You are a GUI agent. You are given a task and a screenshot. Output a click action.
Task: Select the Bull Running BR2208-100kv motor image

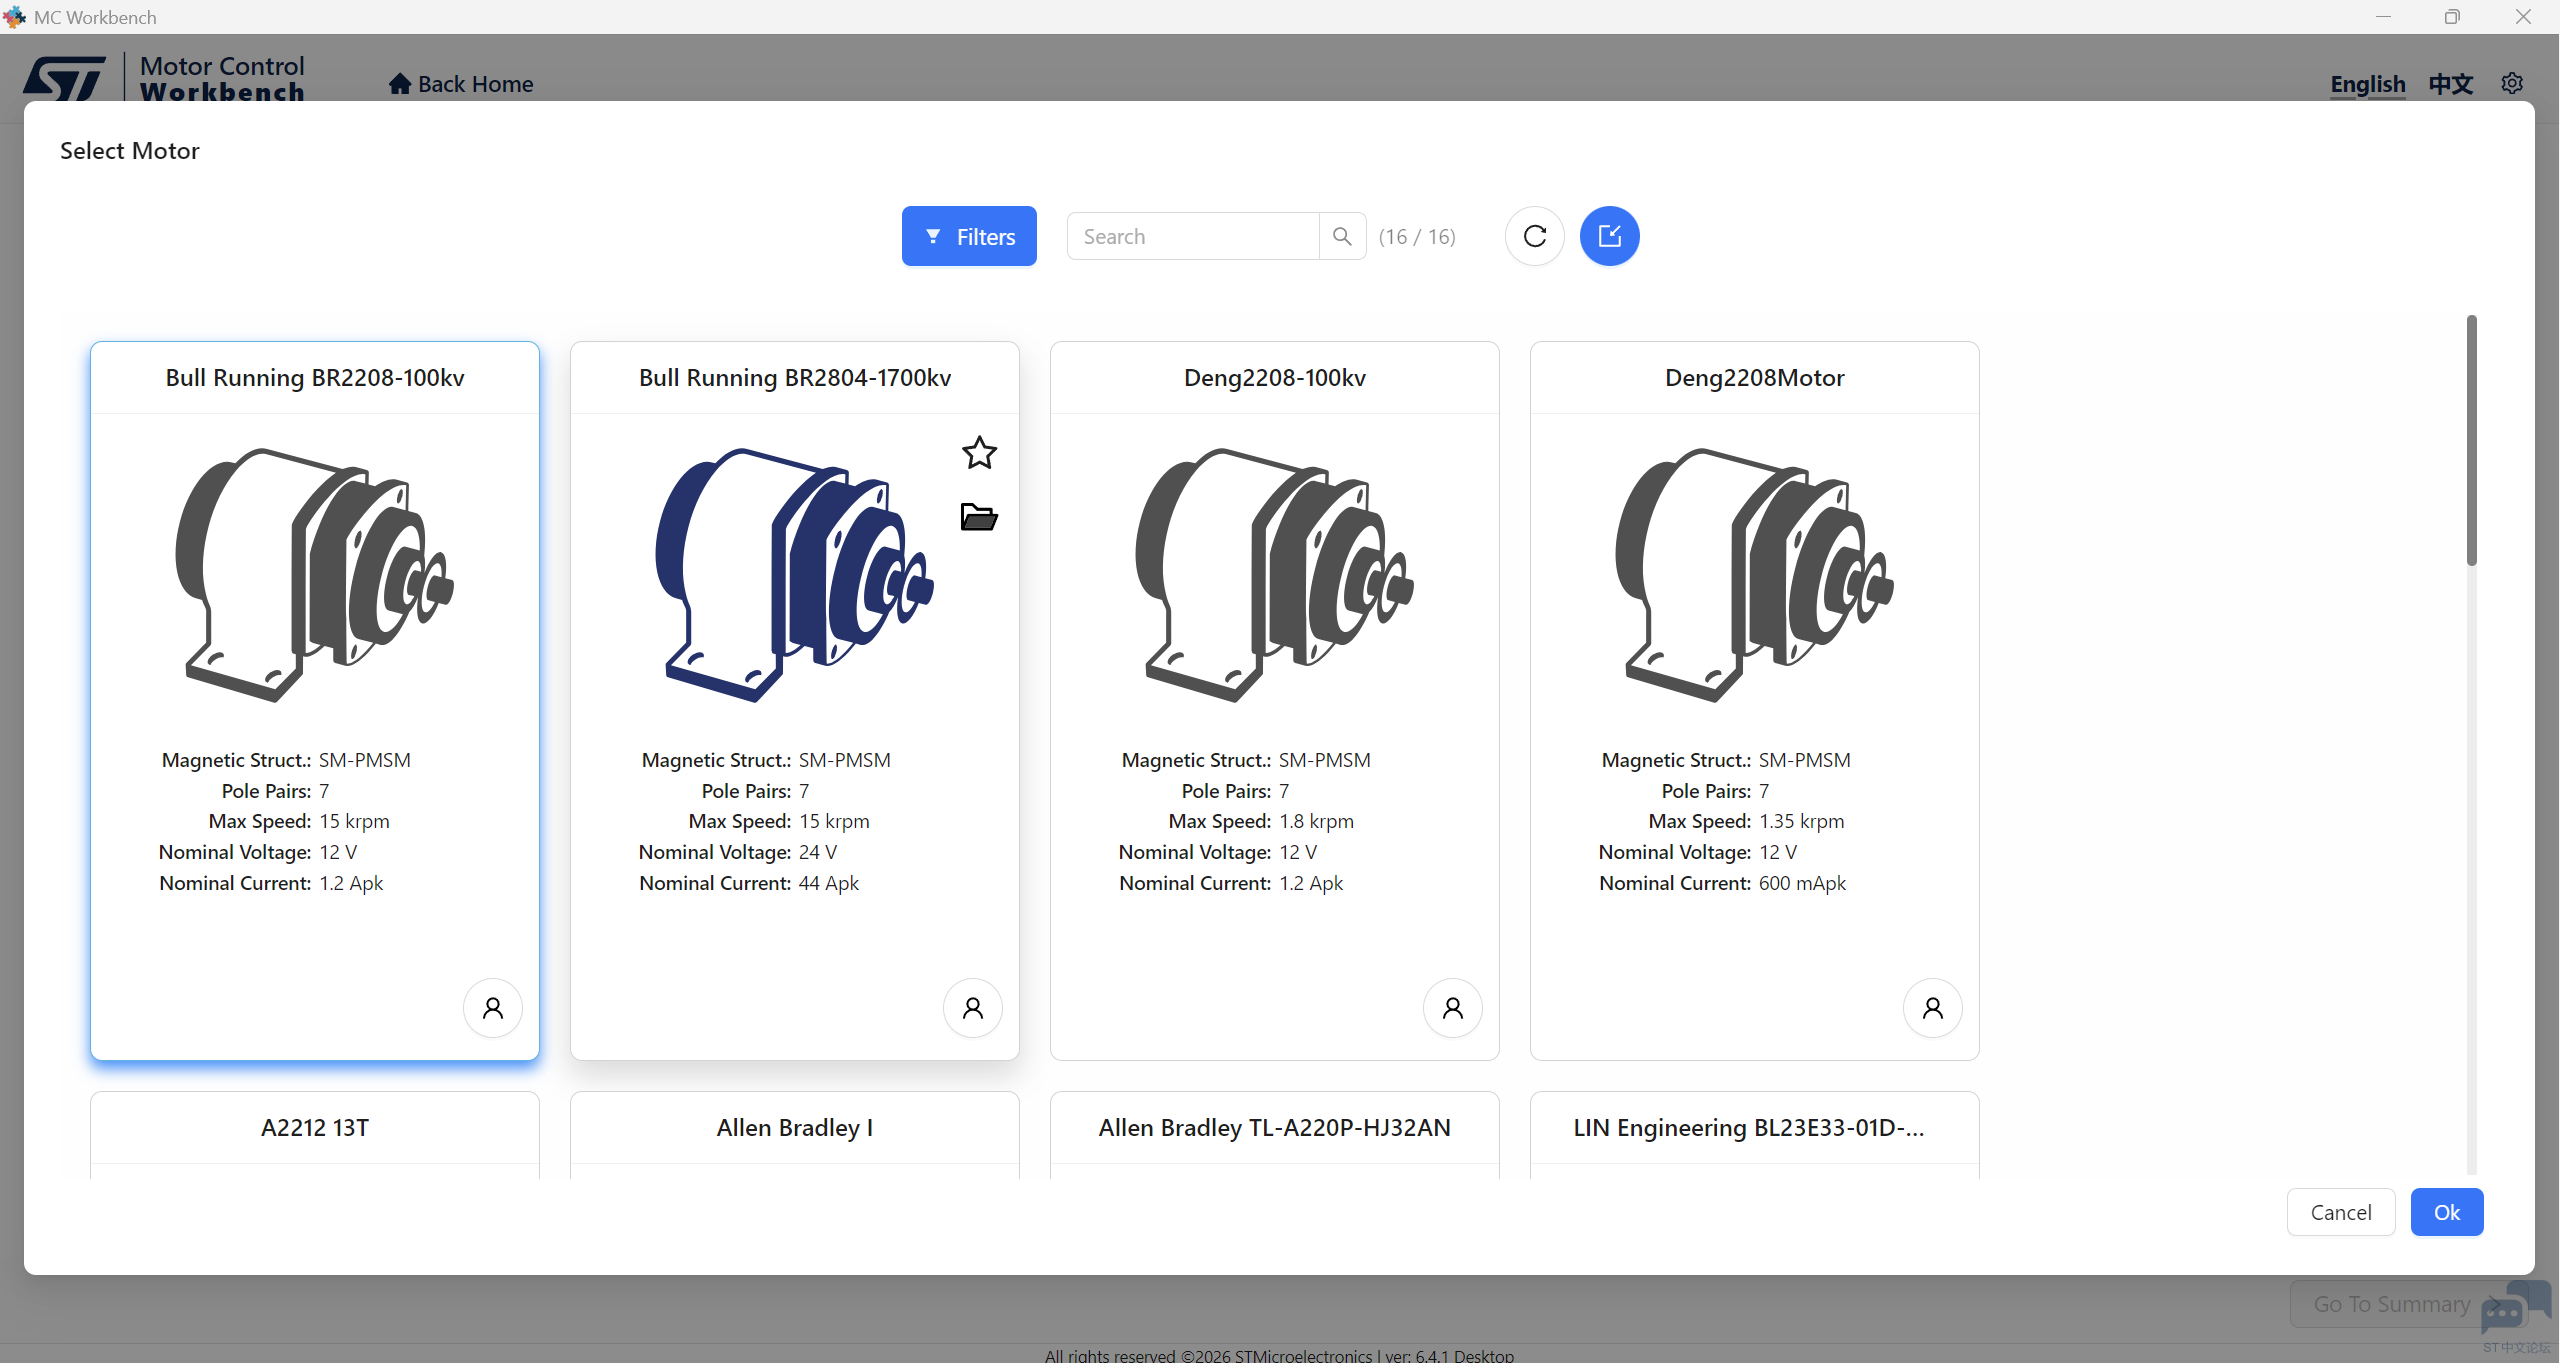click(x=315, y=575)
